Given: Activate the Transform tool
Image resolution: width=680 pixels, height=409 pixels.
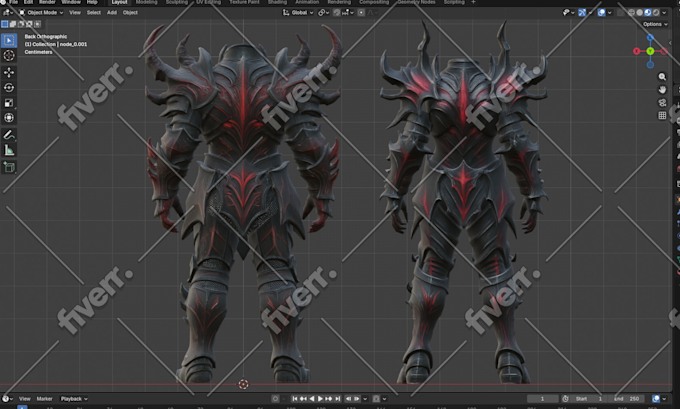Looking at the screenshot, I should (9, 118).
